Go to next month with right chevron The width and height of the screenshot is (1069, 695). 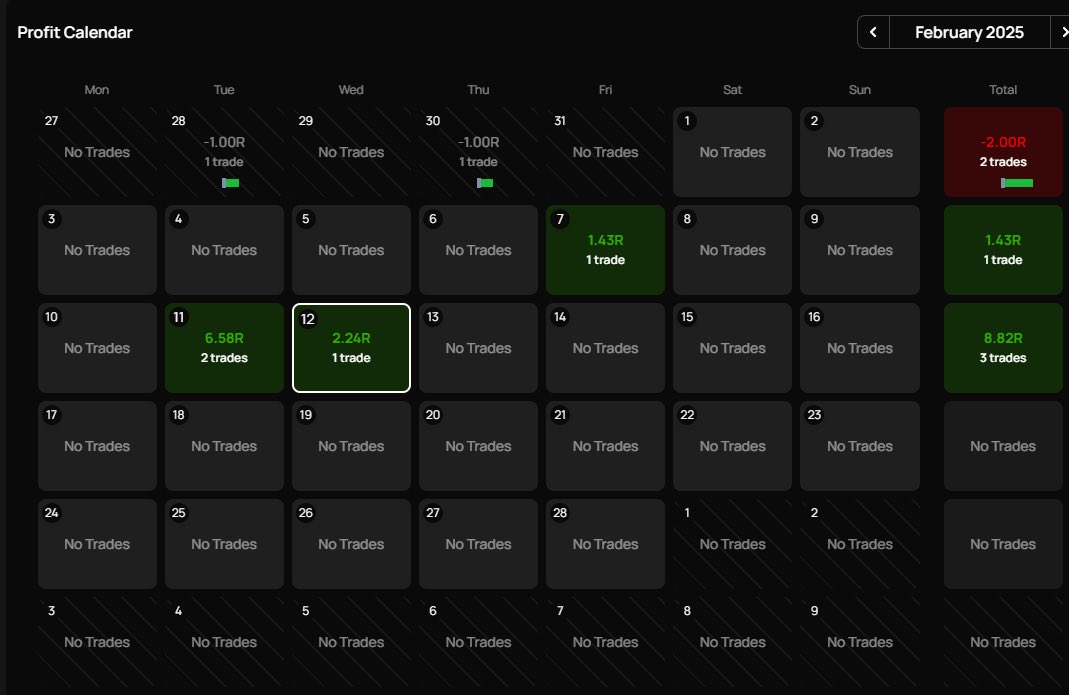(x=1061, y=32)
